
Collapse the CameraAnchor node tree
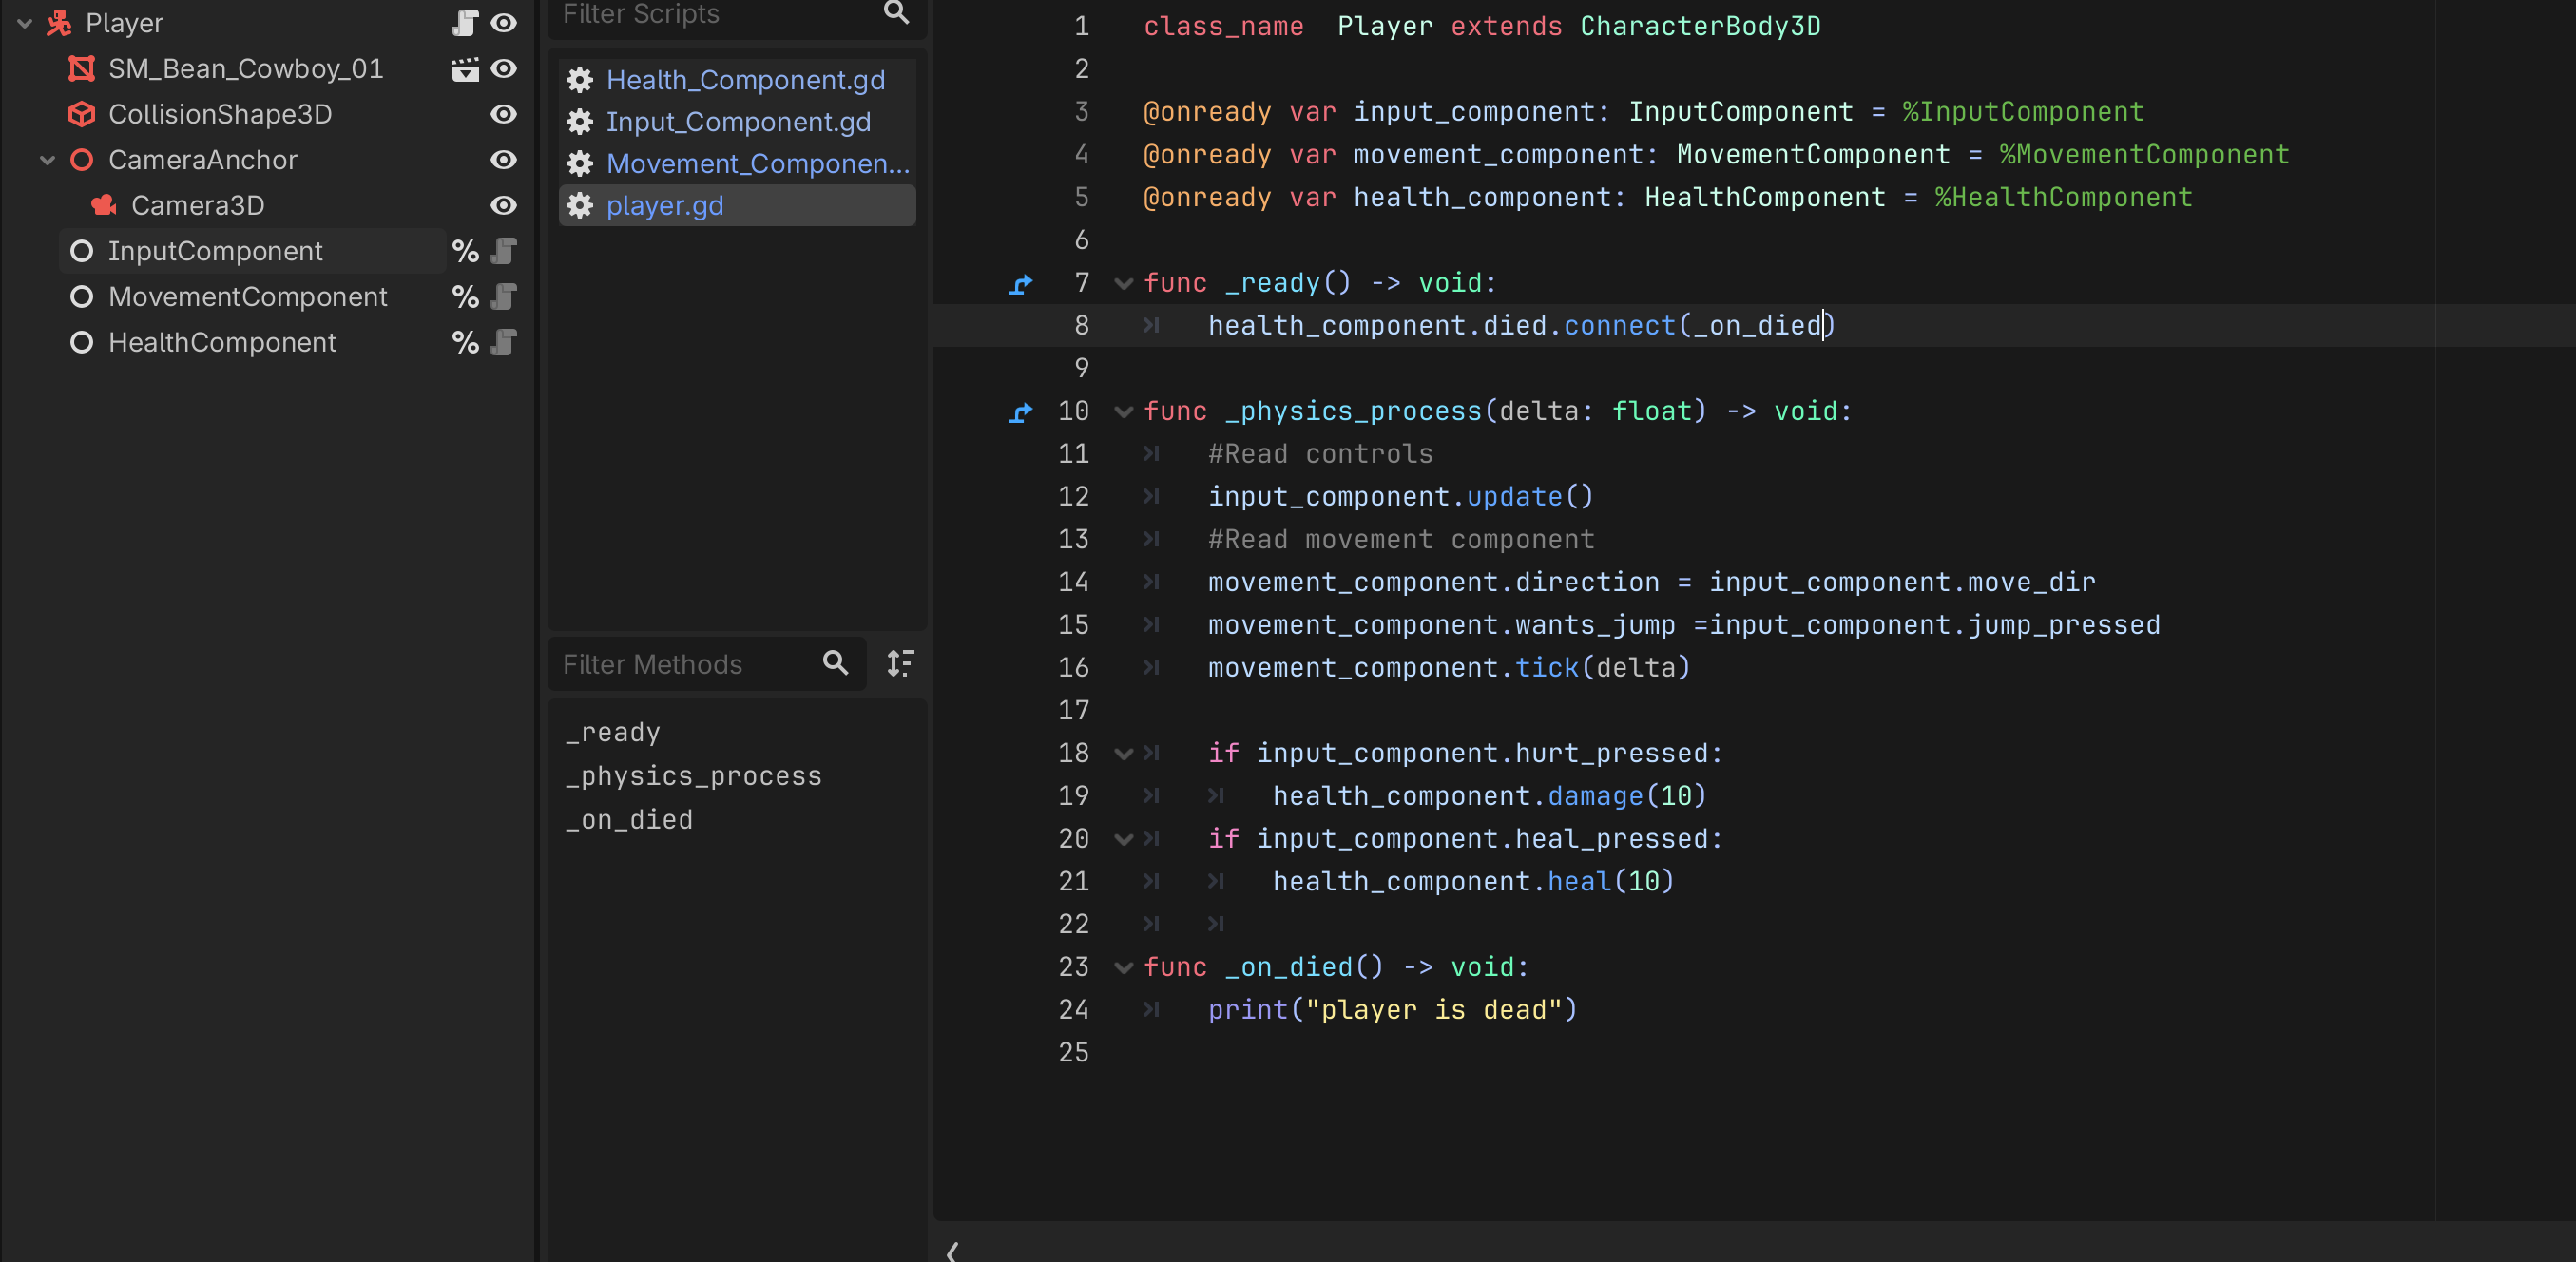pyautogui.click(x=47, y=160)
